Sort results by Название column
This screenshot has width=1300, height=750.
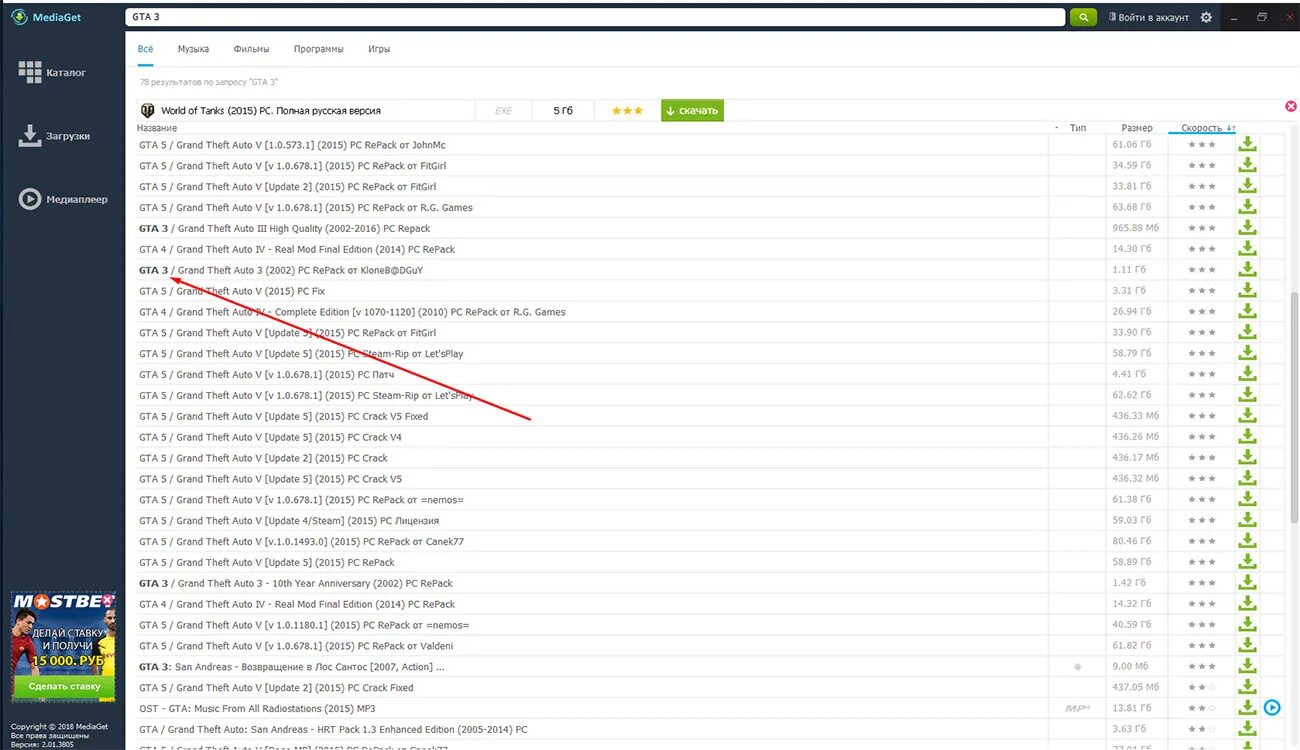pos(157,128)
